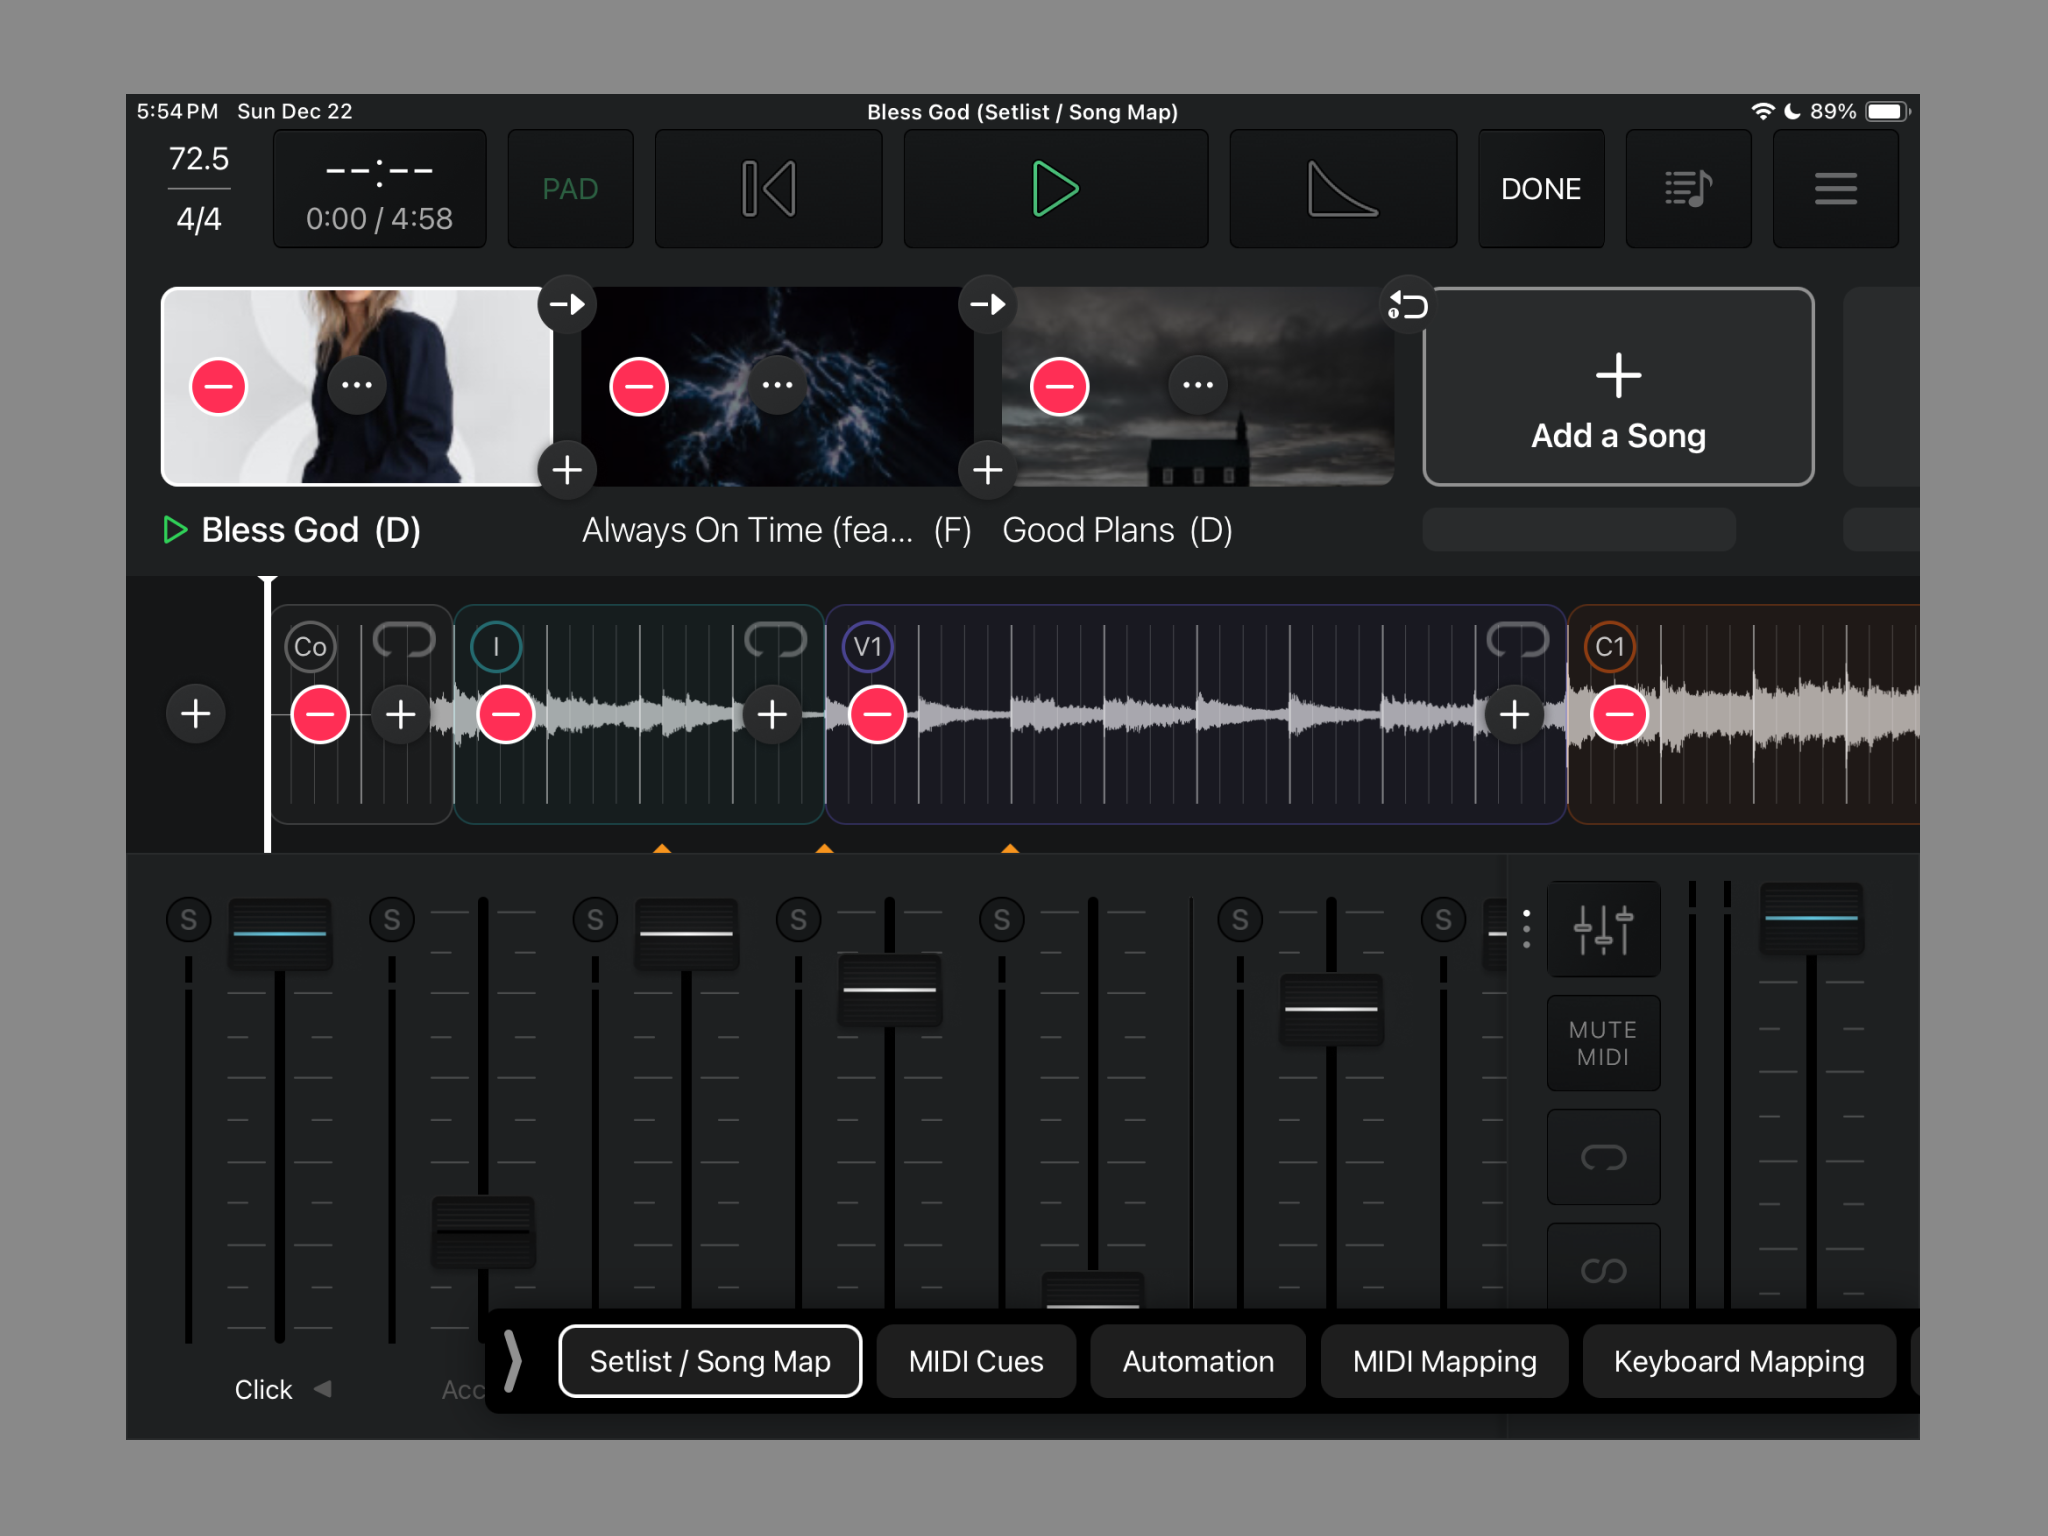Open the vertical three-dot menu near the faders
This screenshot has height=1536, width=2048.
pos(1526,930)
